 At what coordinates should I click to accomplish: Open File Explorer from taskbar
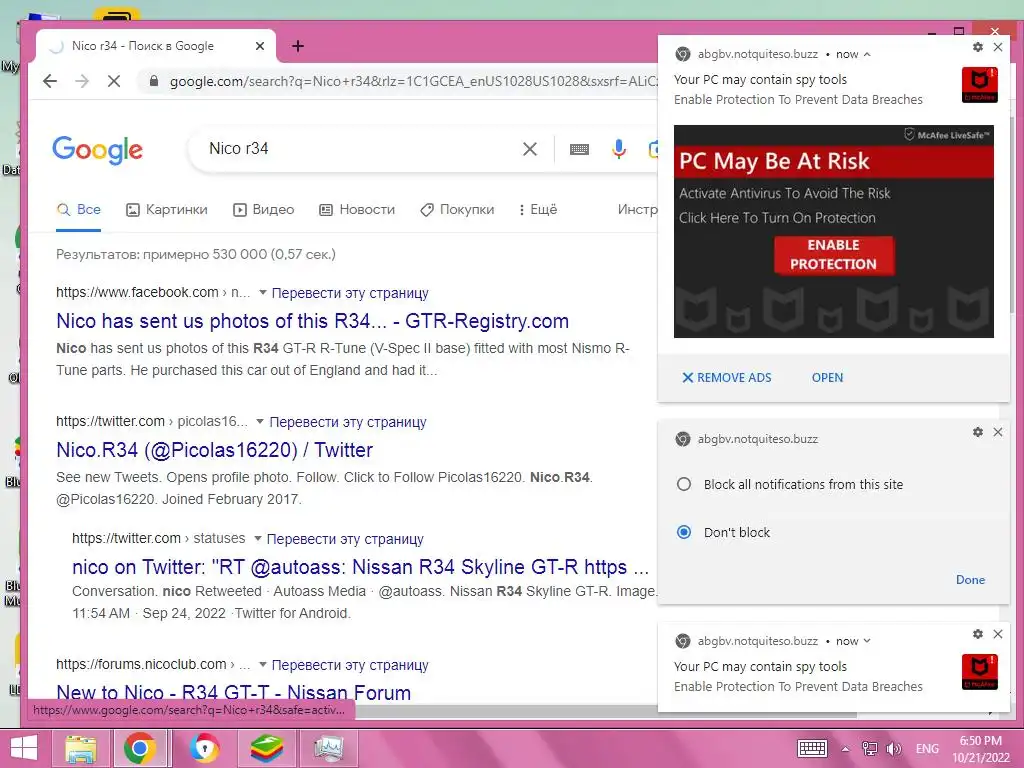coord(81,748)
